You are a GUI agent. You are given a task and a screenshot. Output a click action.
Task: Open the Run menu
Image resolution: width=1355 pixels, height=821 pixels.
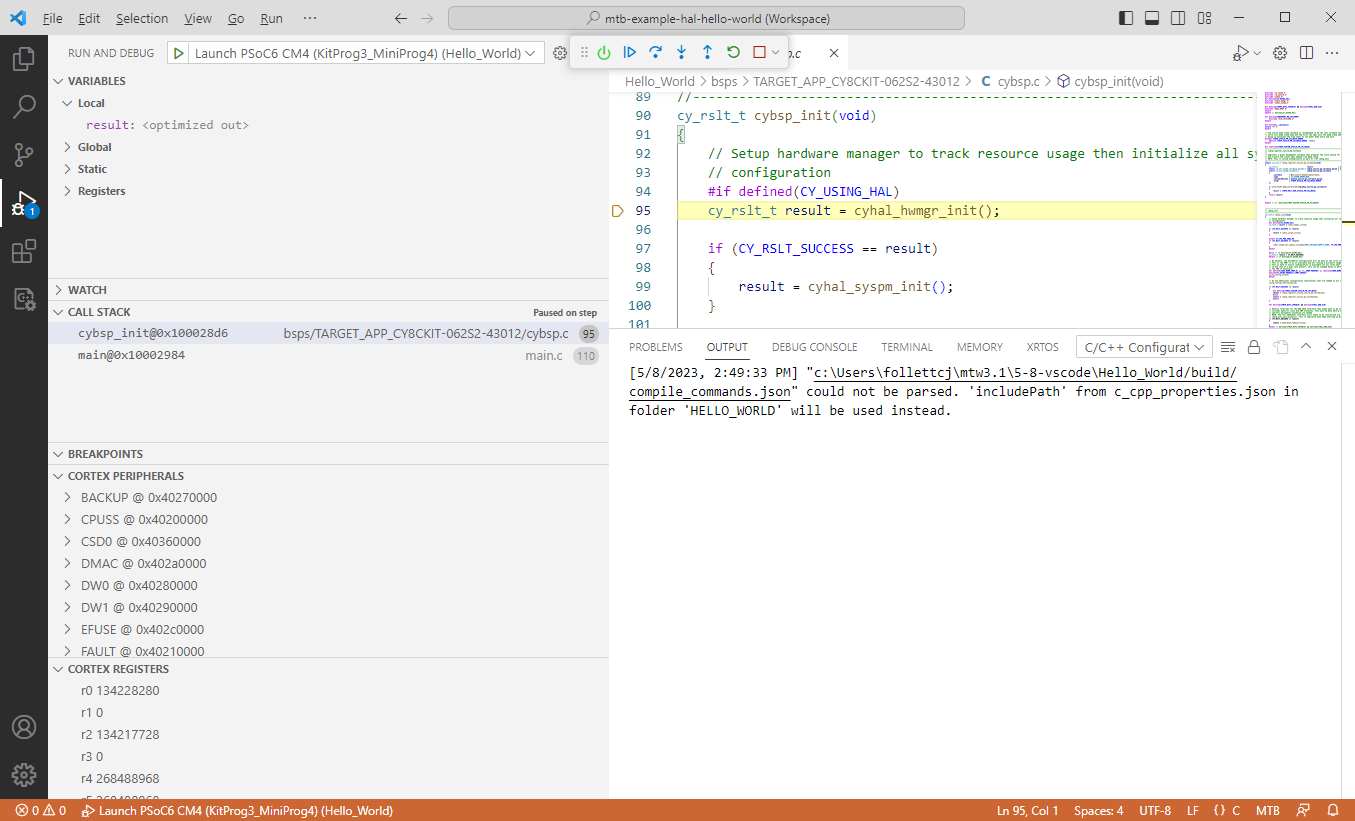[x=271, y=19]
